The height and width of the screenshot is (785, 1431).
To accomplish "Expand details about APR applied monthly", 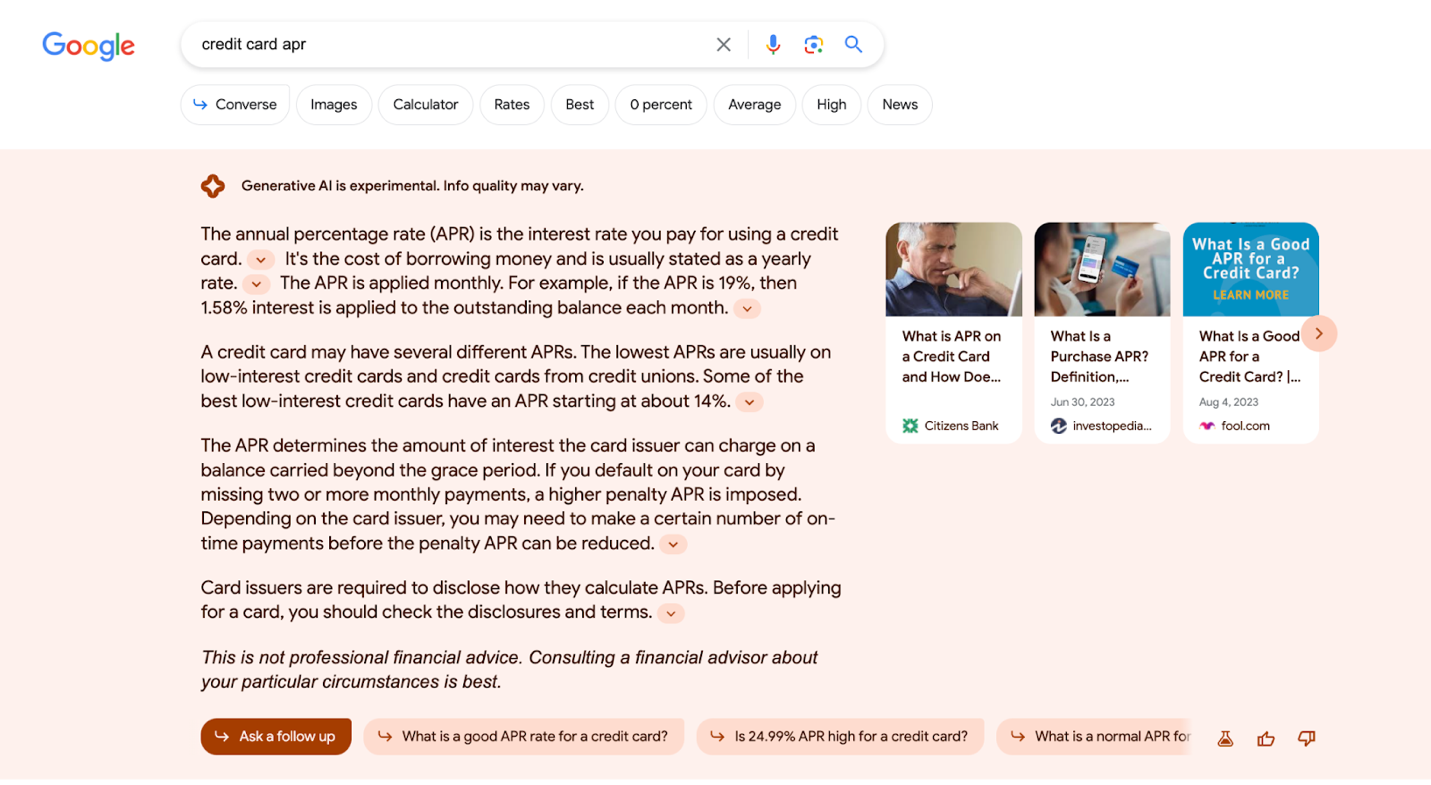I will point(747,308).
